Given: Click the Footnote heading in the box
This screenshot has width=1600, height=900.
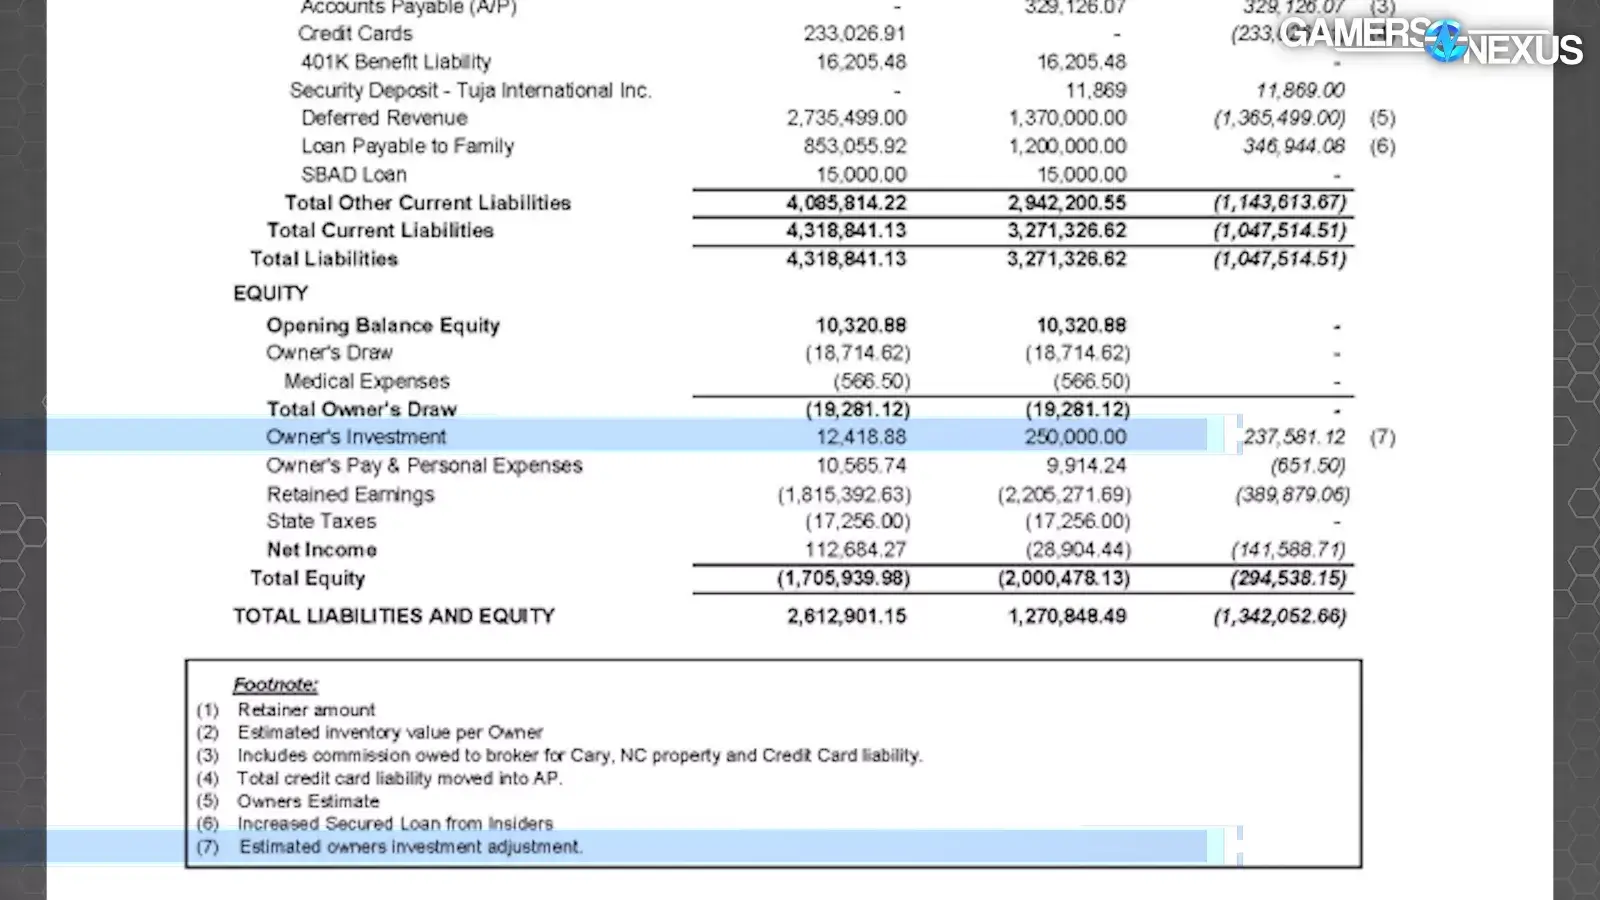Looking at the screenshot, I should (275, 685).
